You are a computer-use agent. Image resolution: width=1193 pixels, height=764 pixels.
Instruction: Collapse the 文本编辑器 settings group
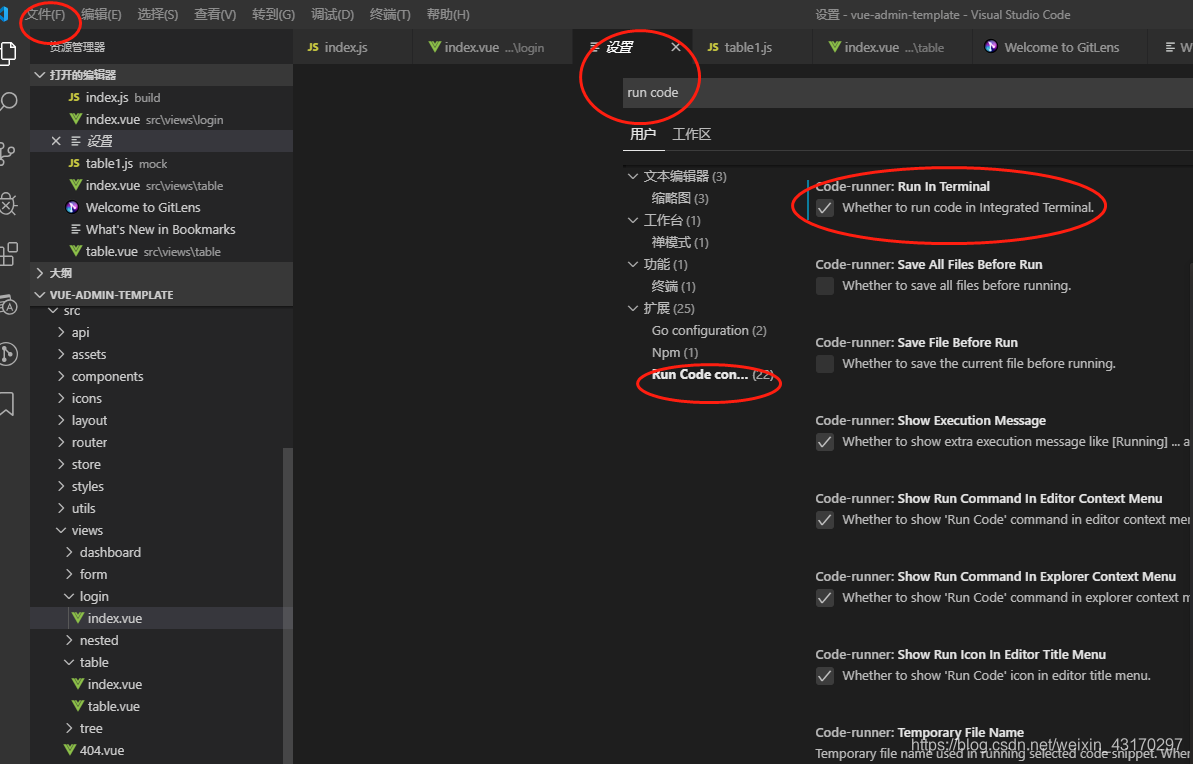[x=632, y=177]
